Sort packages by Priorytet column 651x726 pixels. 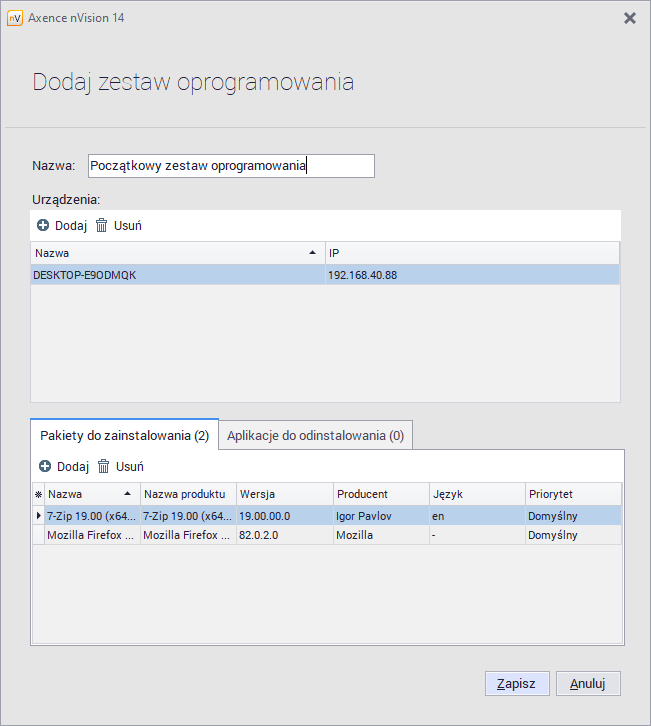click(570, 494)
